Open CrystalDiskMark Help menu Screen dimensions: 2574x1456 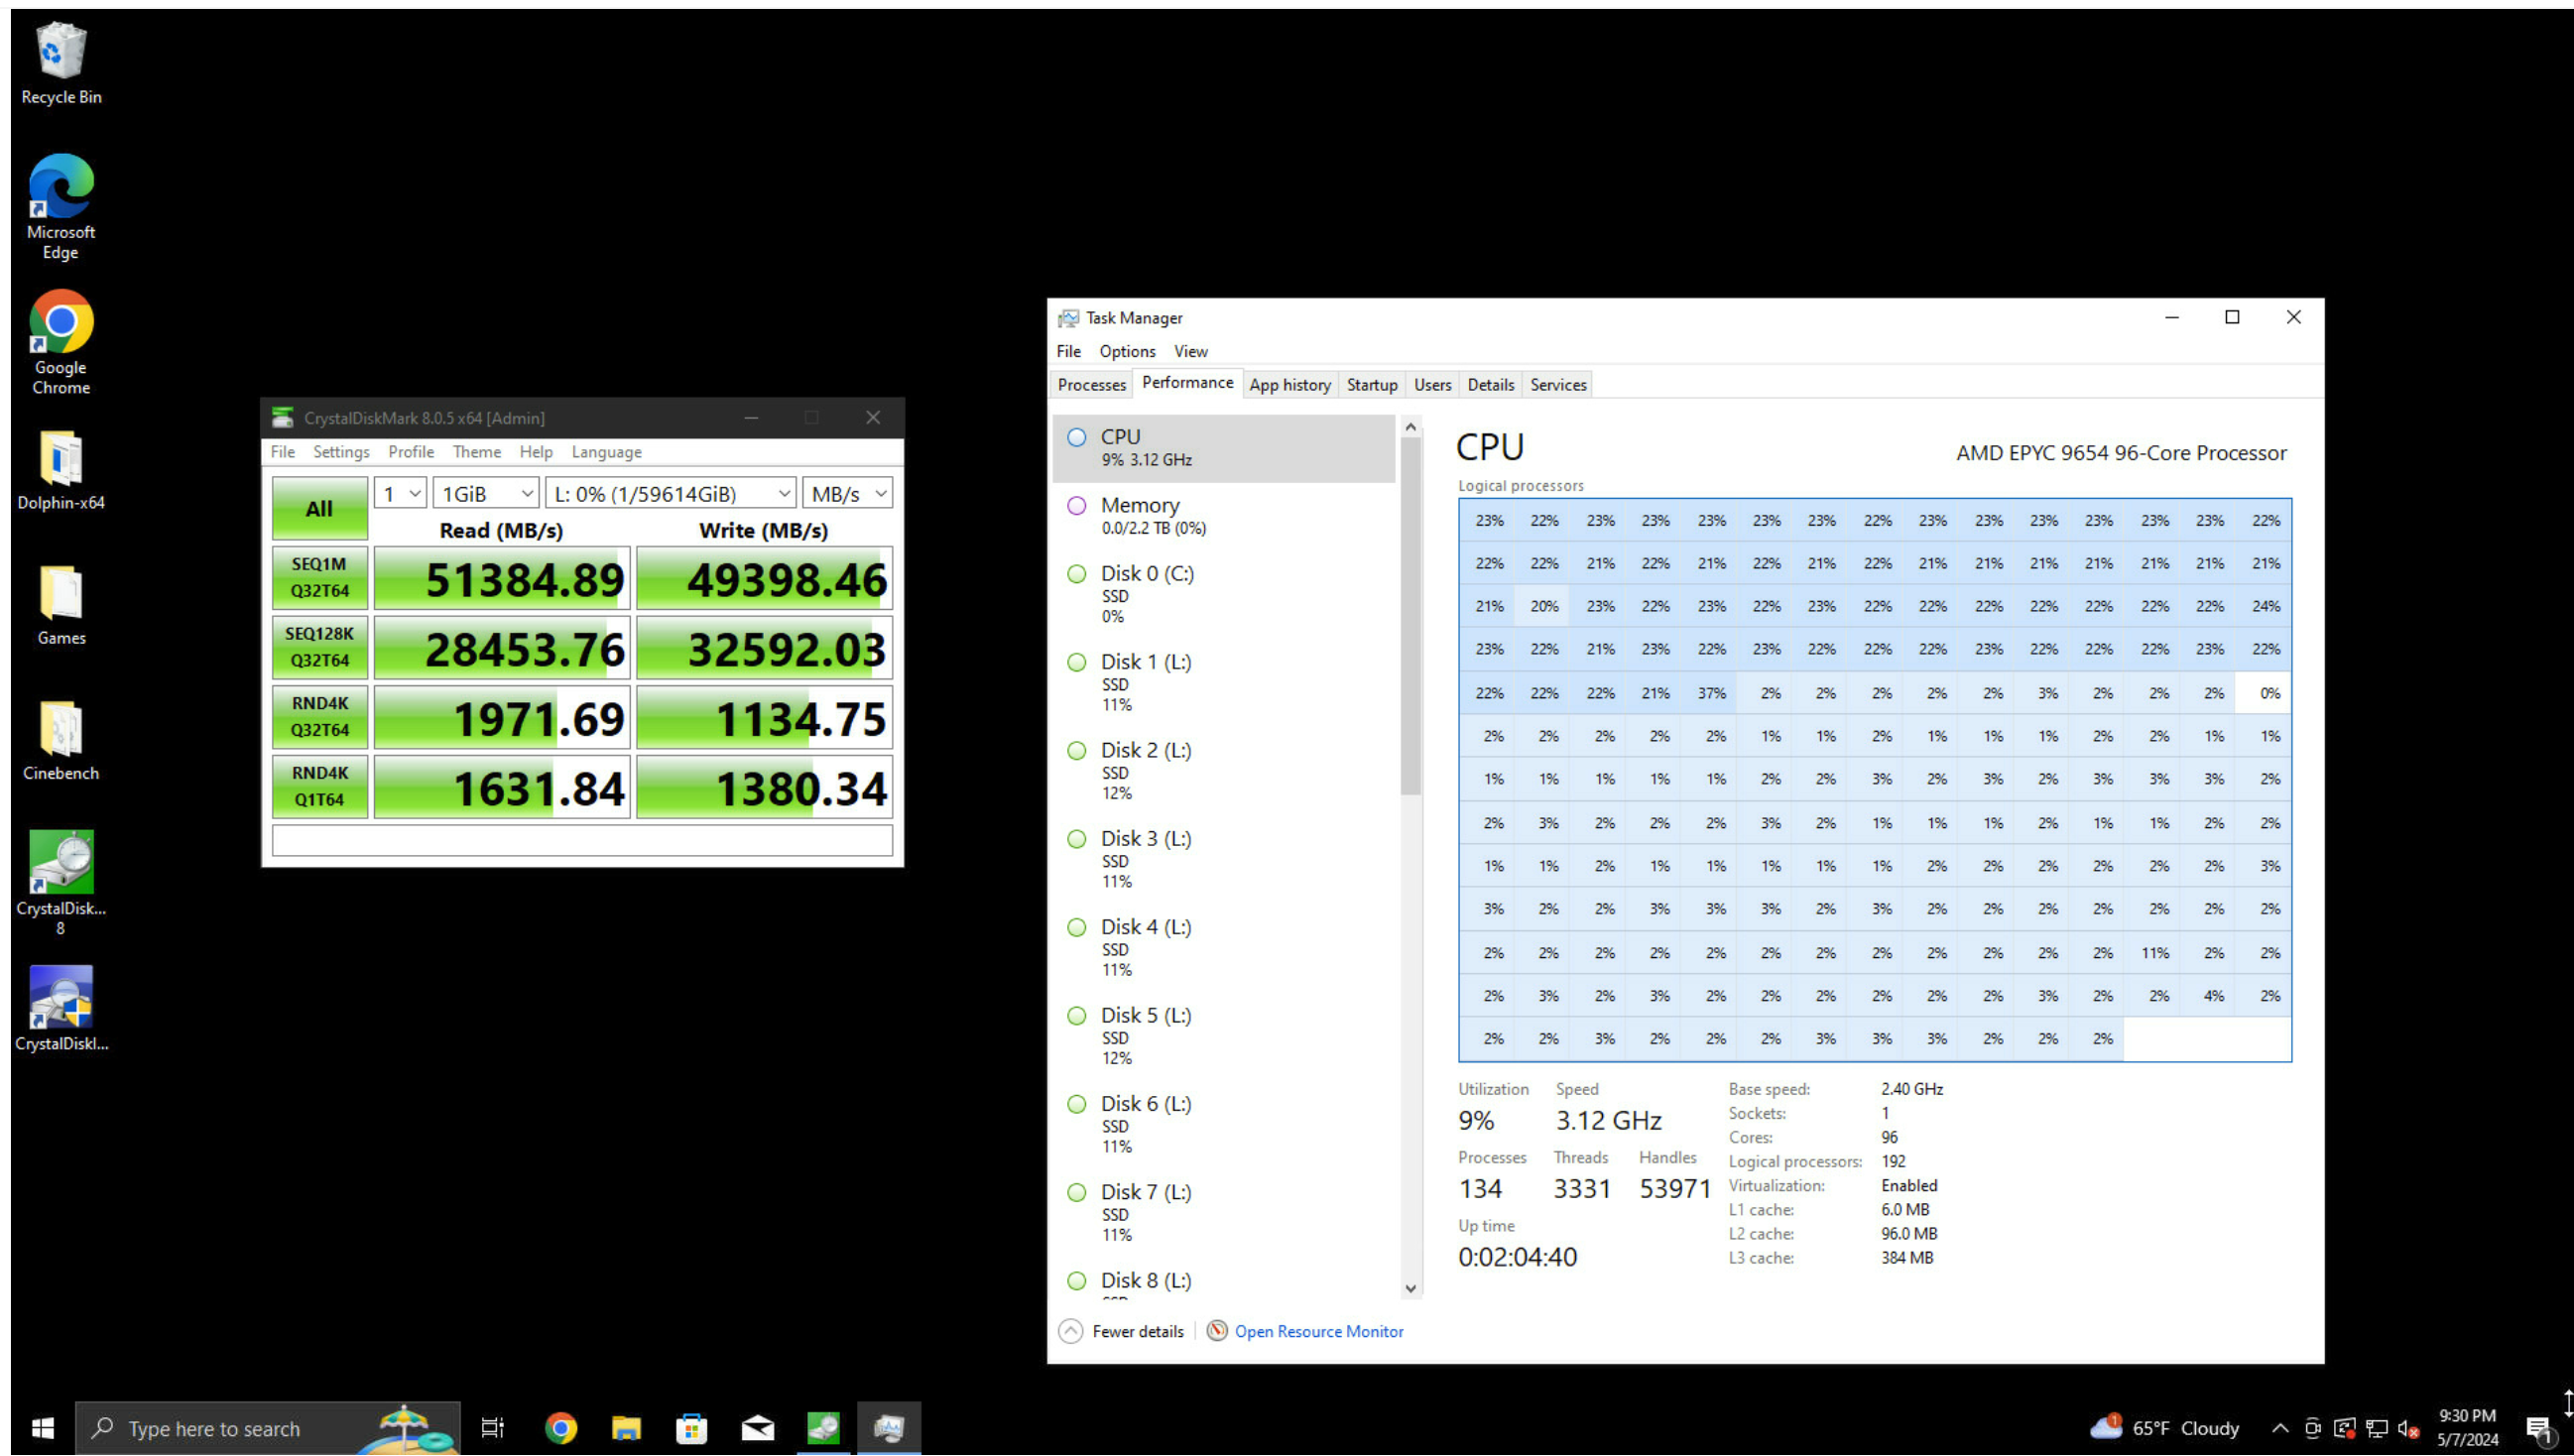coord(536,452)
